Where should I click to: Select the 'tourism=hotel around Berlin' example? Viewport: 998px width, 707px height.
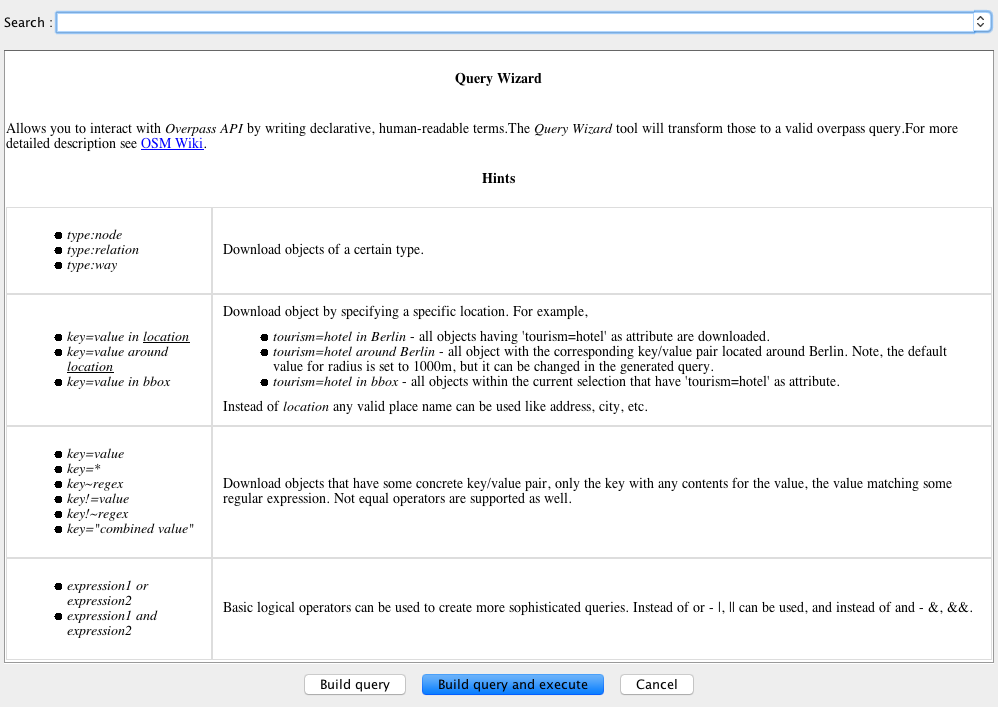click(353, 352)
